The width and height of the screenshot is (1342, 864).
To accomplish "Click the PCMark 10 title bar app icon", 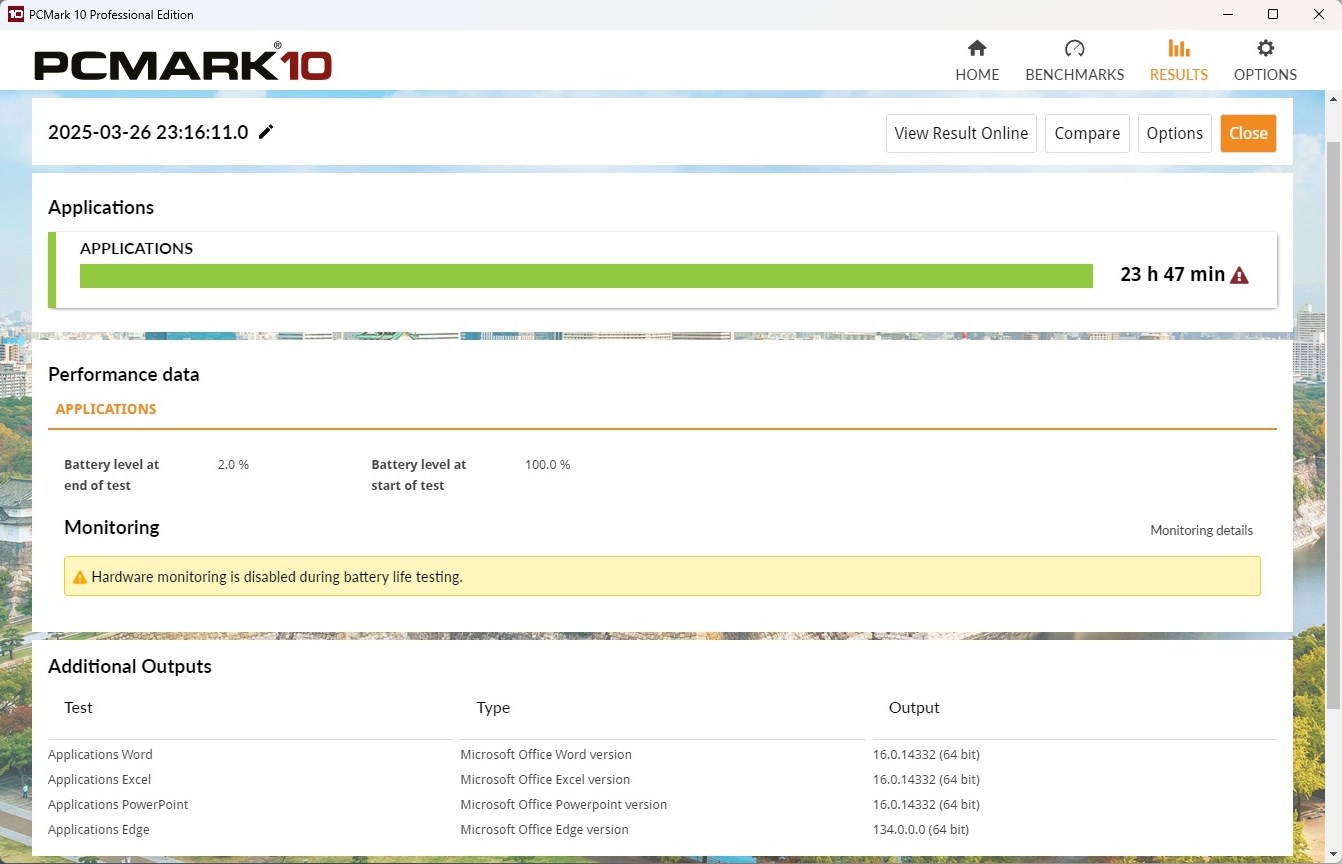I will click(x=15, y=14).
